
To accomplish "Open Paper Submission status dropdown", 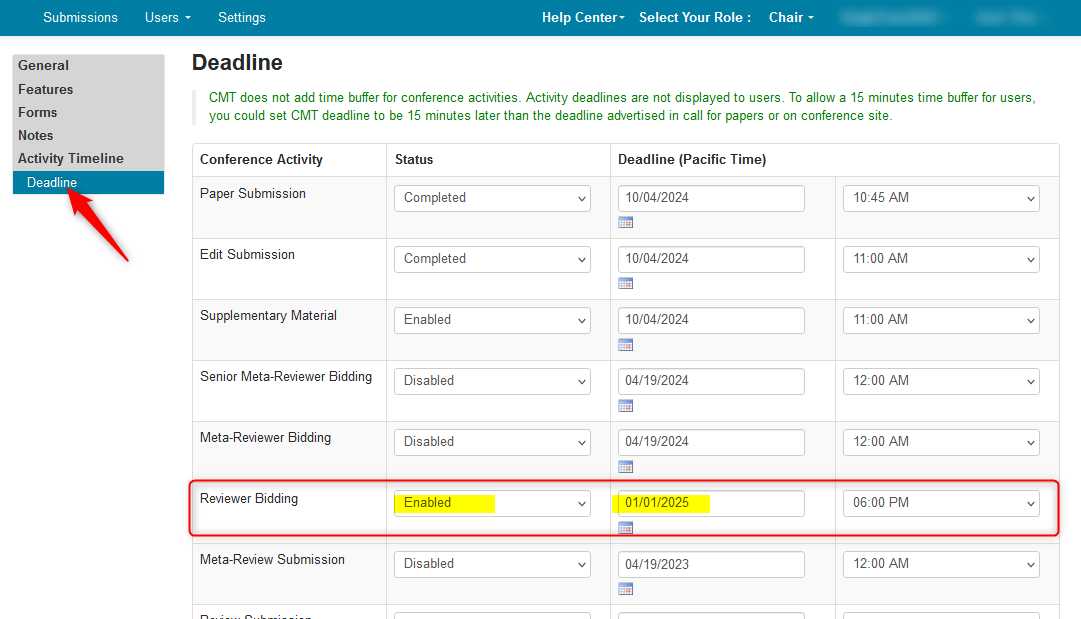I will tap(492, 198).
